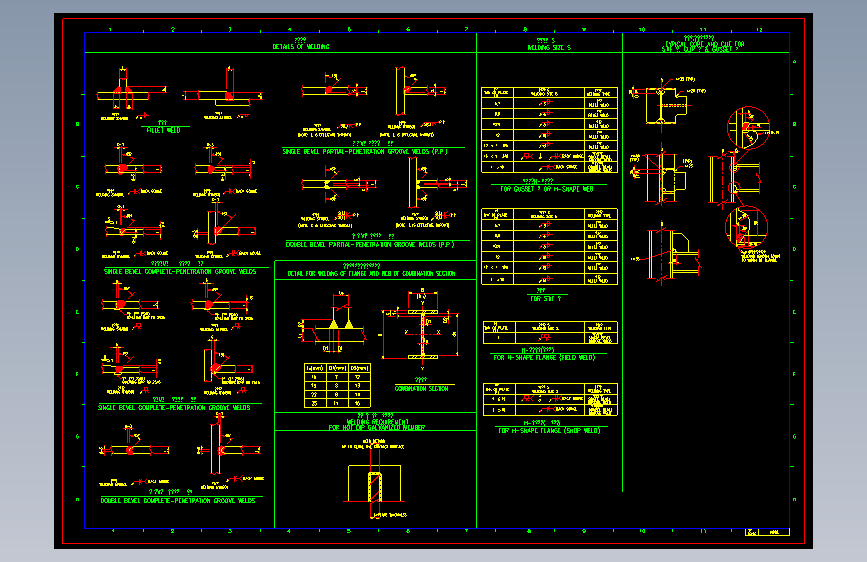The image size is (867, 562).
Task: Click the 'WELDING SIZE S' column title
Action: (x=549, y=48)
